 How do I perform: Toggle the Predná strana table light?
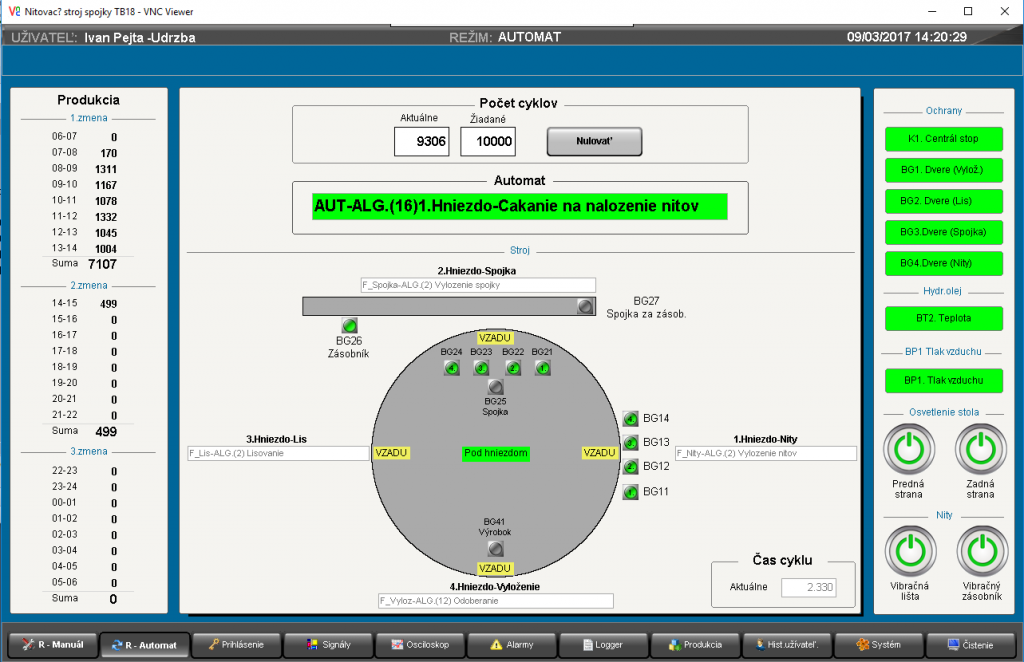[x=908, y=449]
